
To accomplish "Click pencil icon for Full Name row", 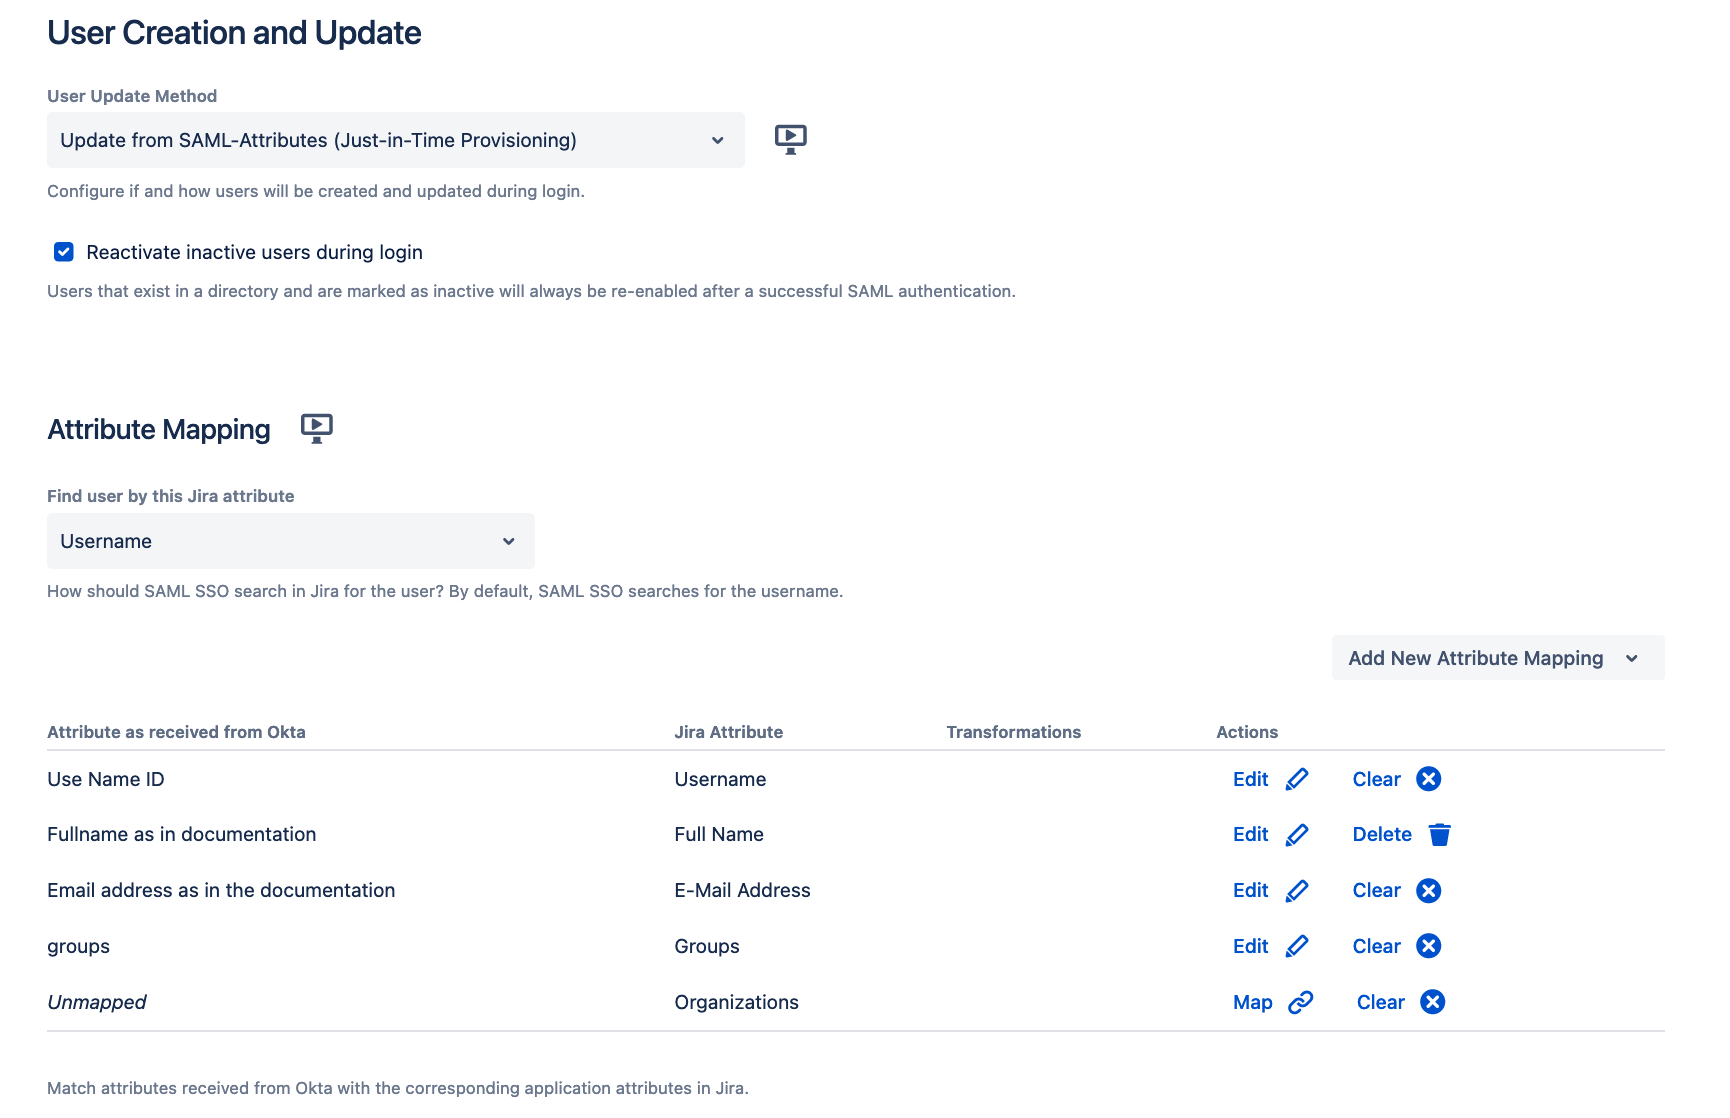I will (1297, 834).
